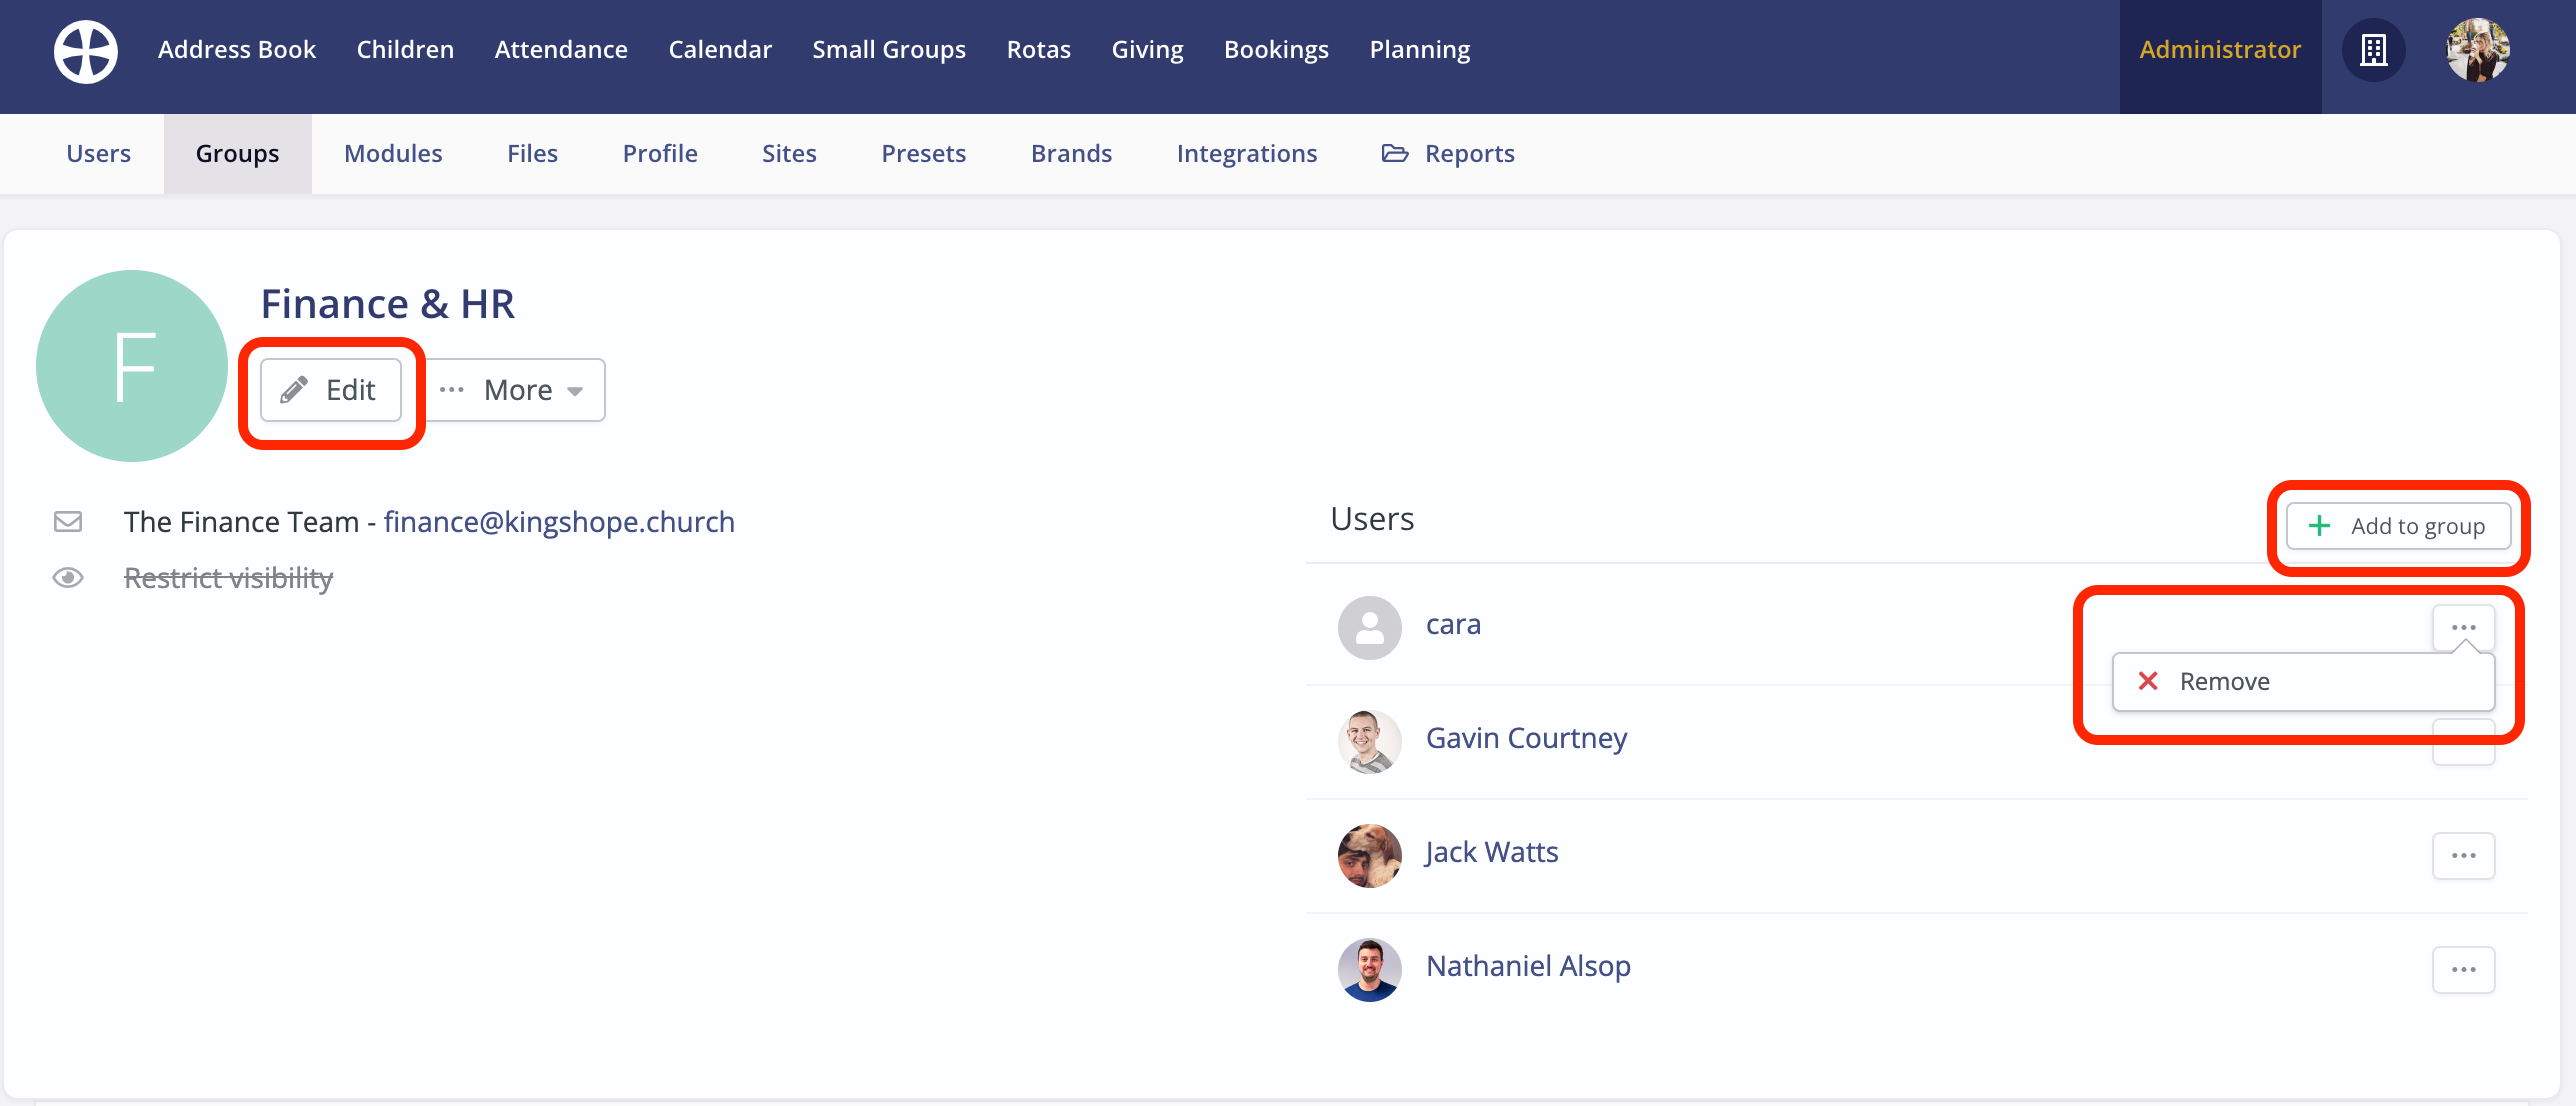Toggle Restrict visibility via the eye icon
2576x1106 pixels.
click(x=67, y=578)
